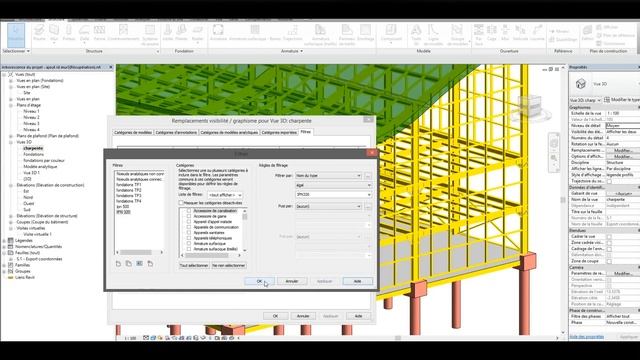640x360 pixels.
Task: Click the new filter icon below the filter list
Action: point(118,264)
